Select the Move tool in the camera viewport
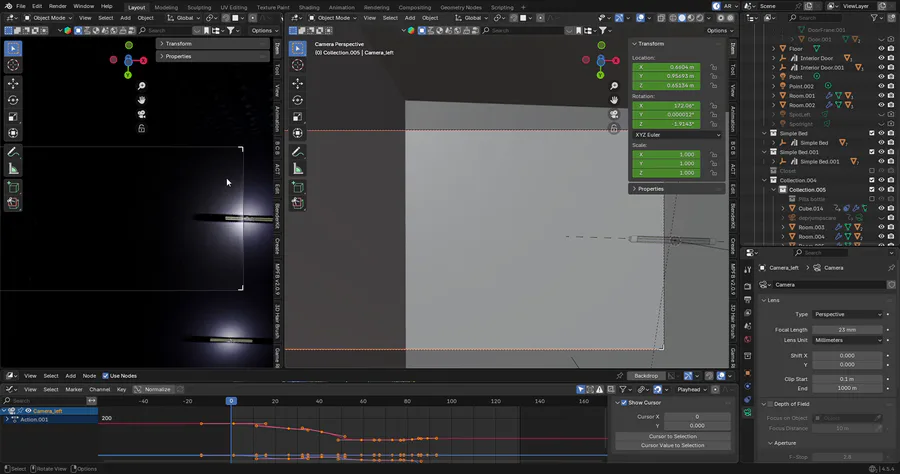This screenshot has height=474, width=900. (297, 83)
